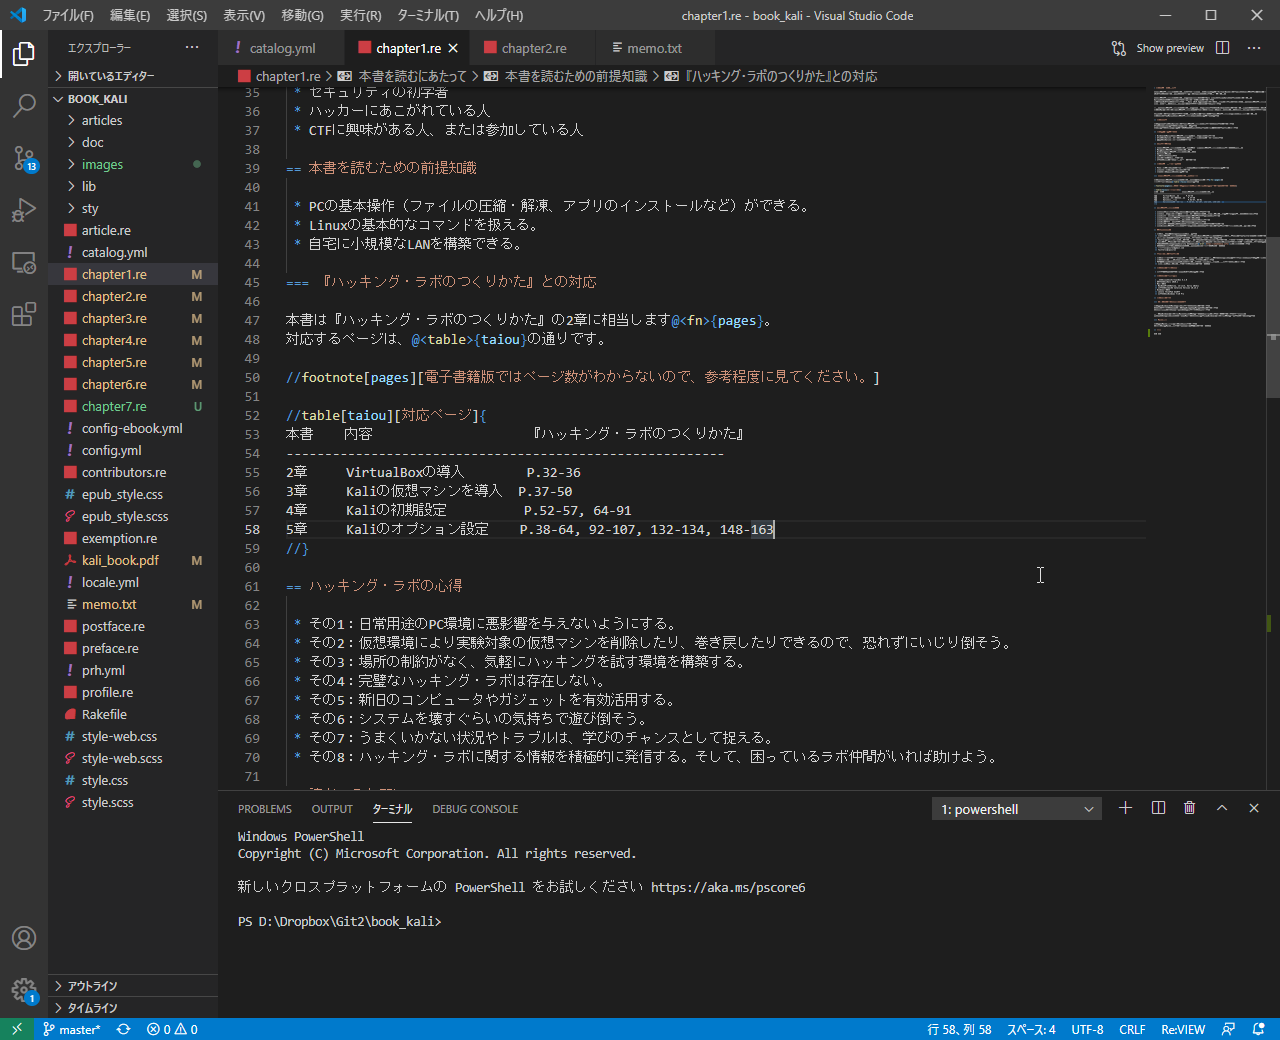Switch to the catalog.yml editor tab
The height and width of the screenshot is (1040, 1280).
282,48
